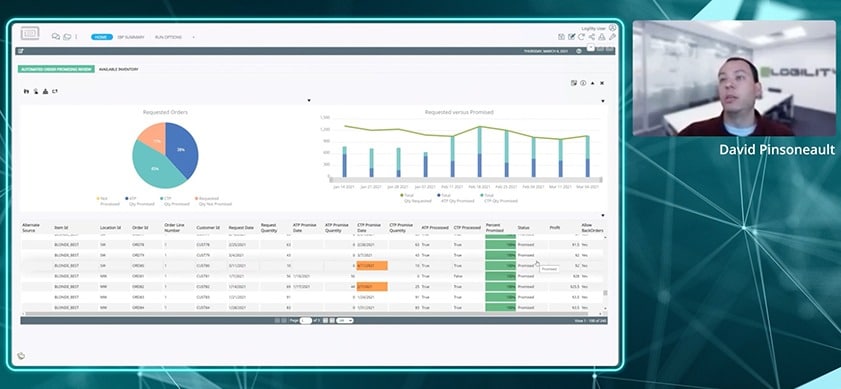The width and height of the screenshot is (841, 389).
Task: Collapse the panel using the up arrow
Action: tap(593, 83)
